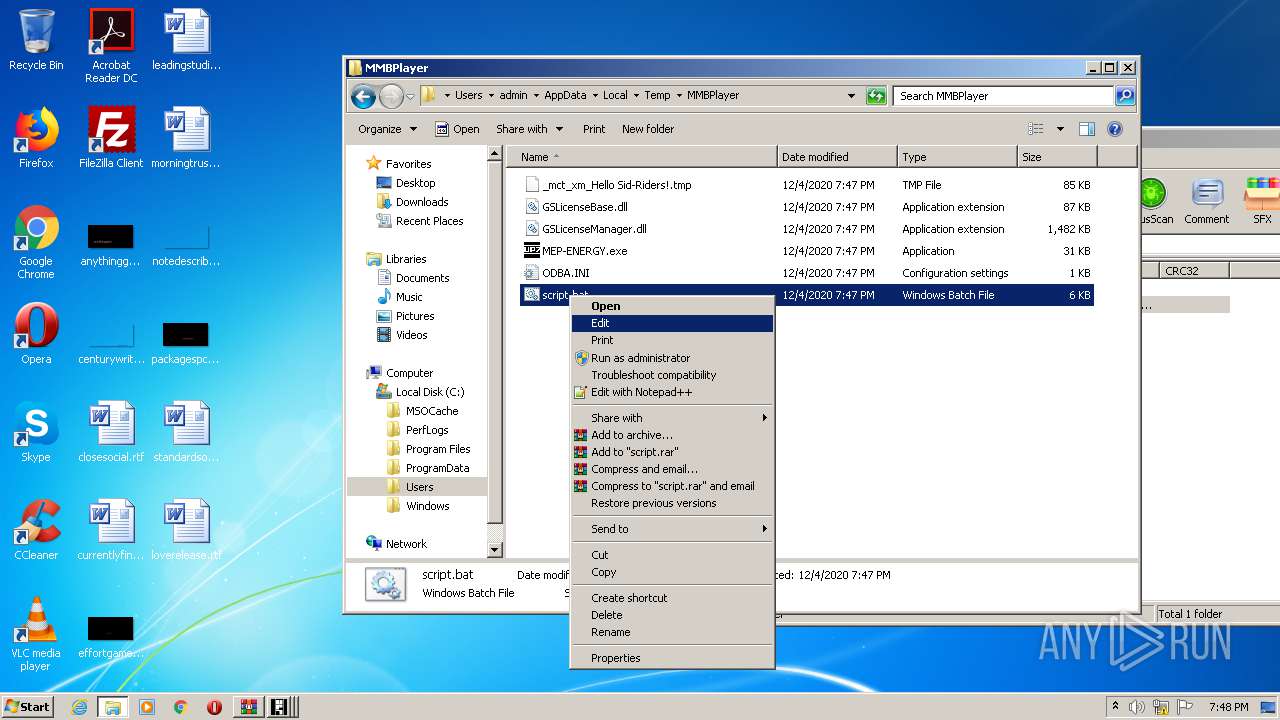Launch VLC media player desktop shortcut
This screenshot has width=1280, height=720.
tap(36, 634)
